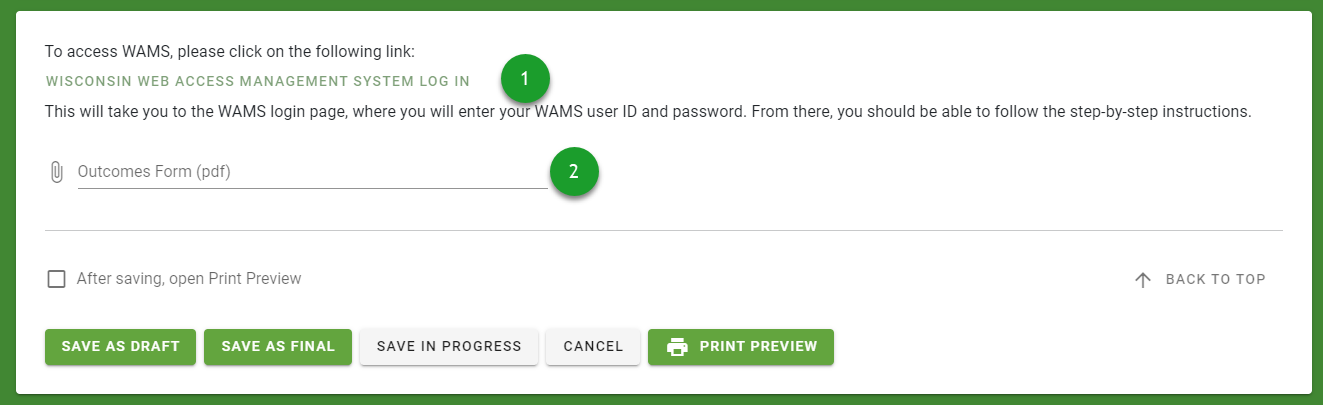Click the paperclip attachment icon

57,172
